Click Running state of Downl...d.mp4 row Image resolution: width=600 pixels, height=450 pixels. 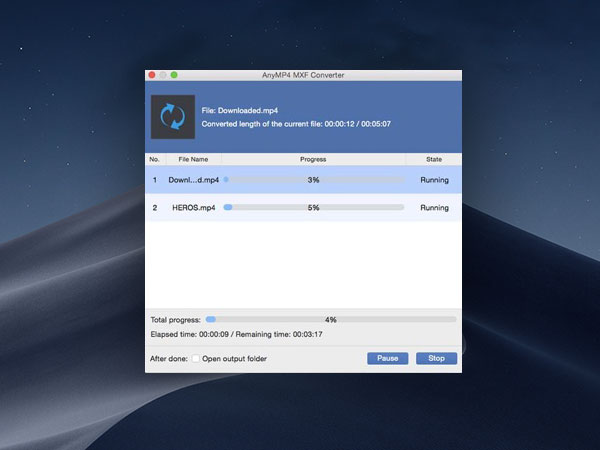coord(434,180)
